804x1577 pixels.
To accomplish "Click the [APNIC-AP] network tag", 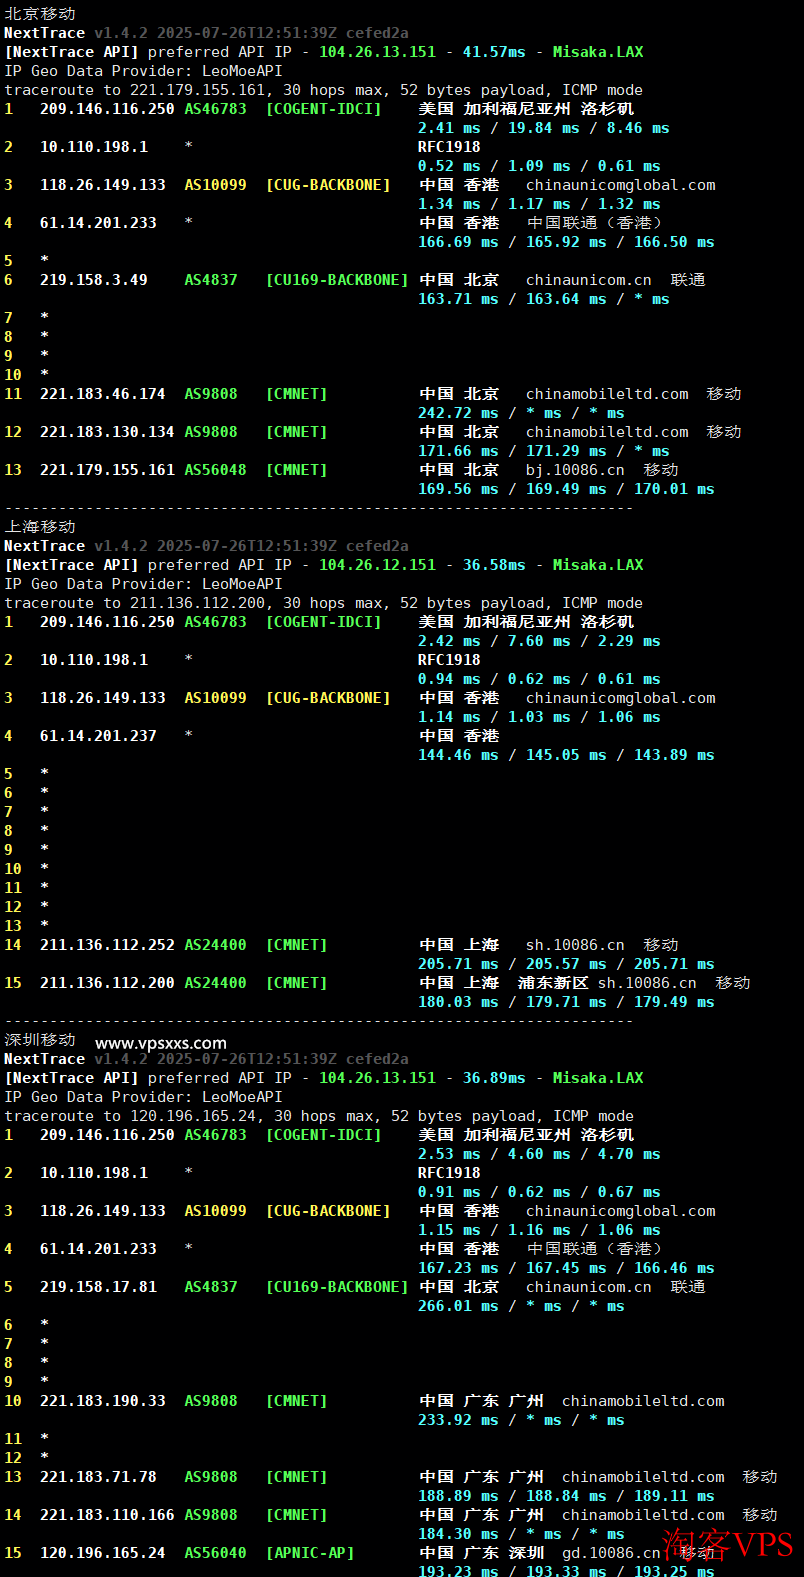I will [x=310, y=1553].
